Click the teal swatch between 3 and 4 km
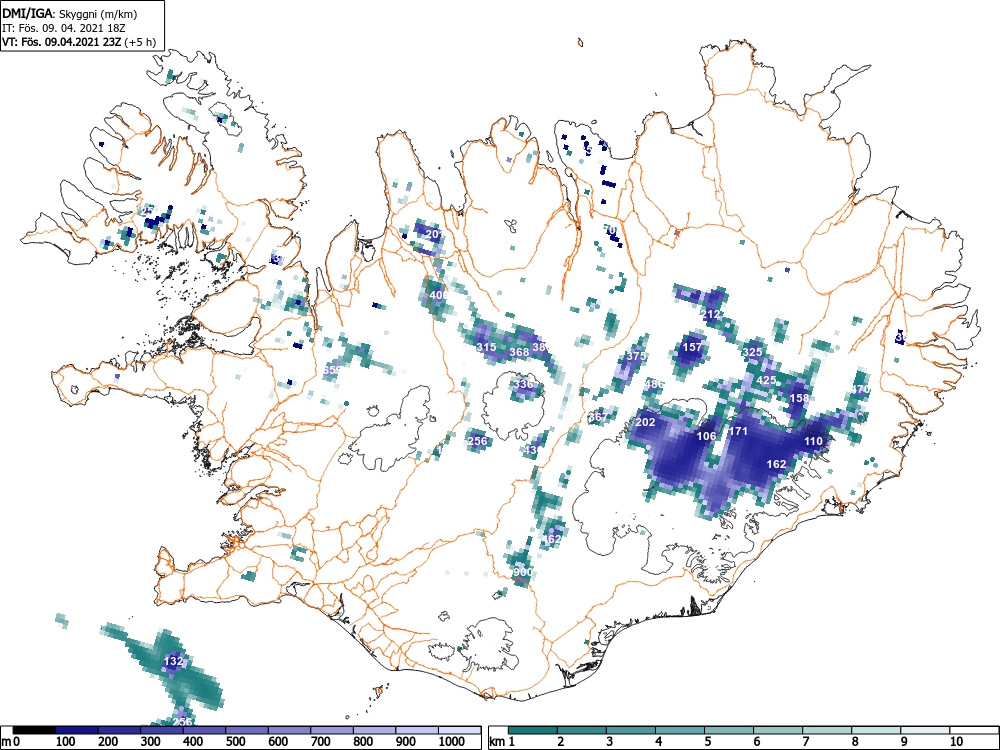This screenshot has height=750, width=1000. coord(631,730)
